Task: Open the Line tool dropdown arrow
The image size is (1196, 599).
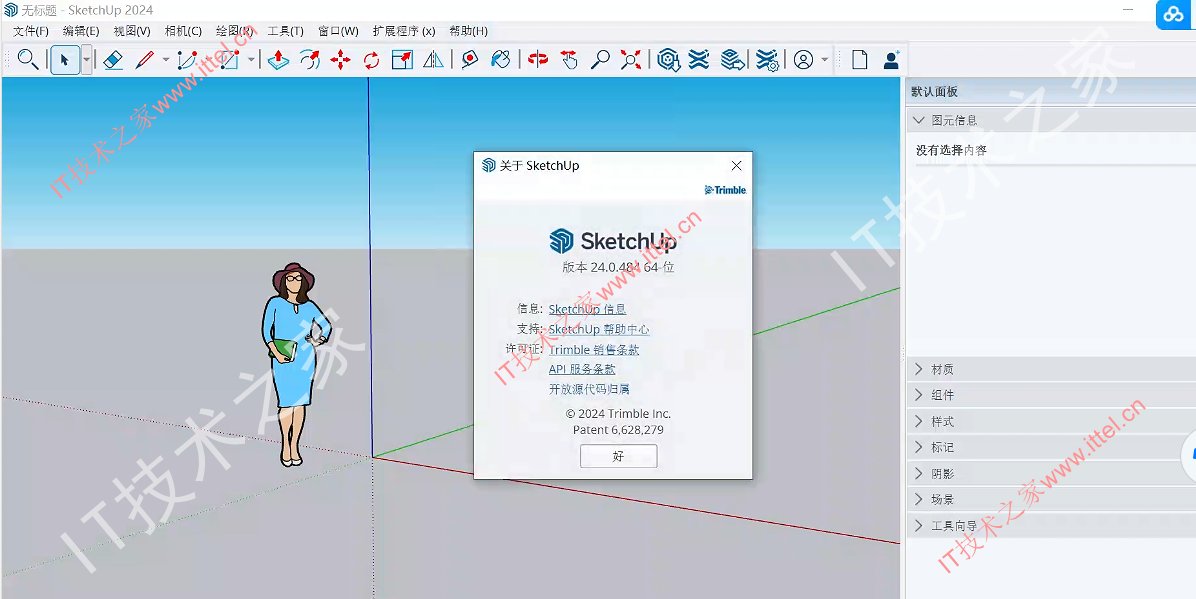Action: [x=166, y=60]
